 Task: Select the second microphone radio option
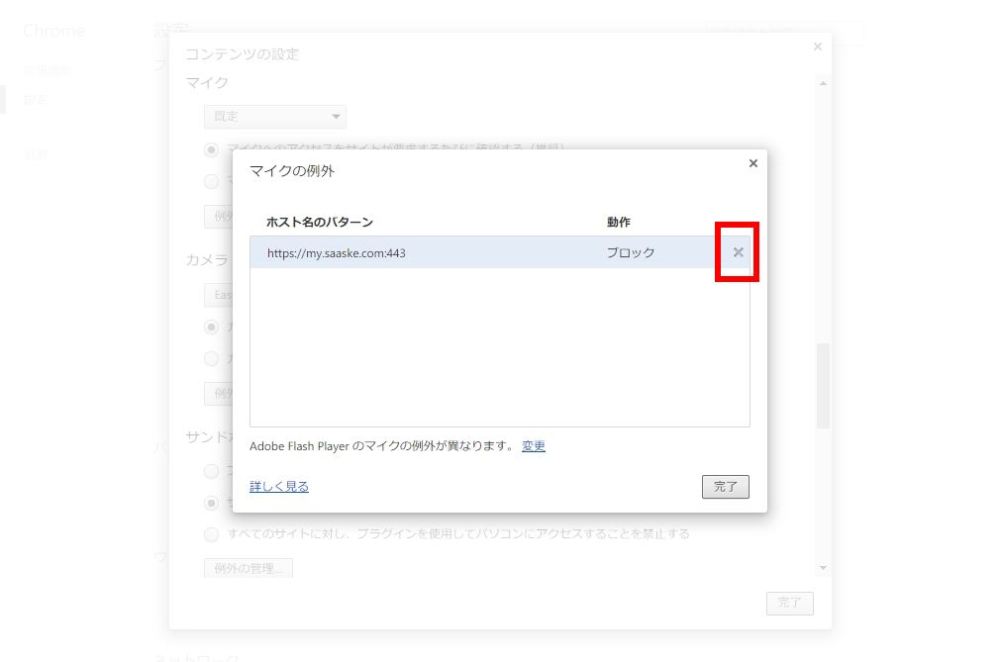coord(211,182)
